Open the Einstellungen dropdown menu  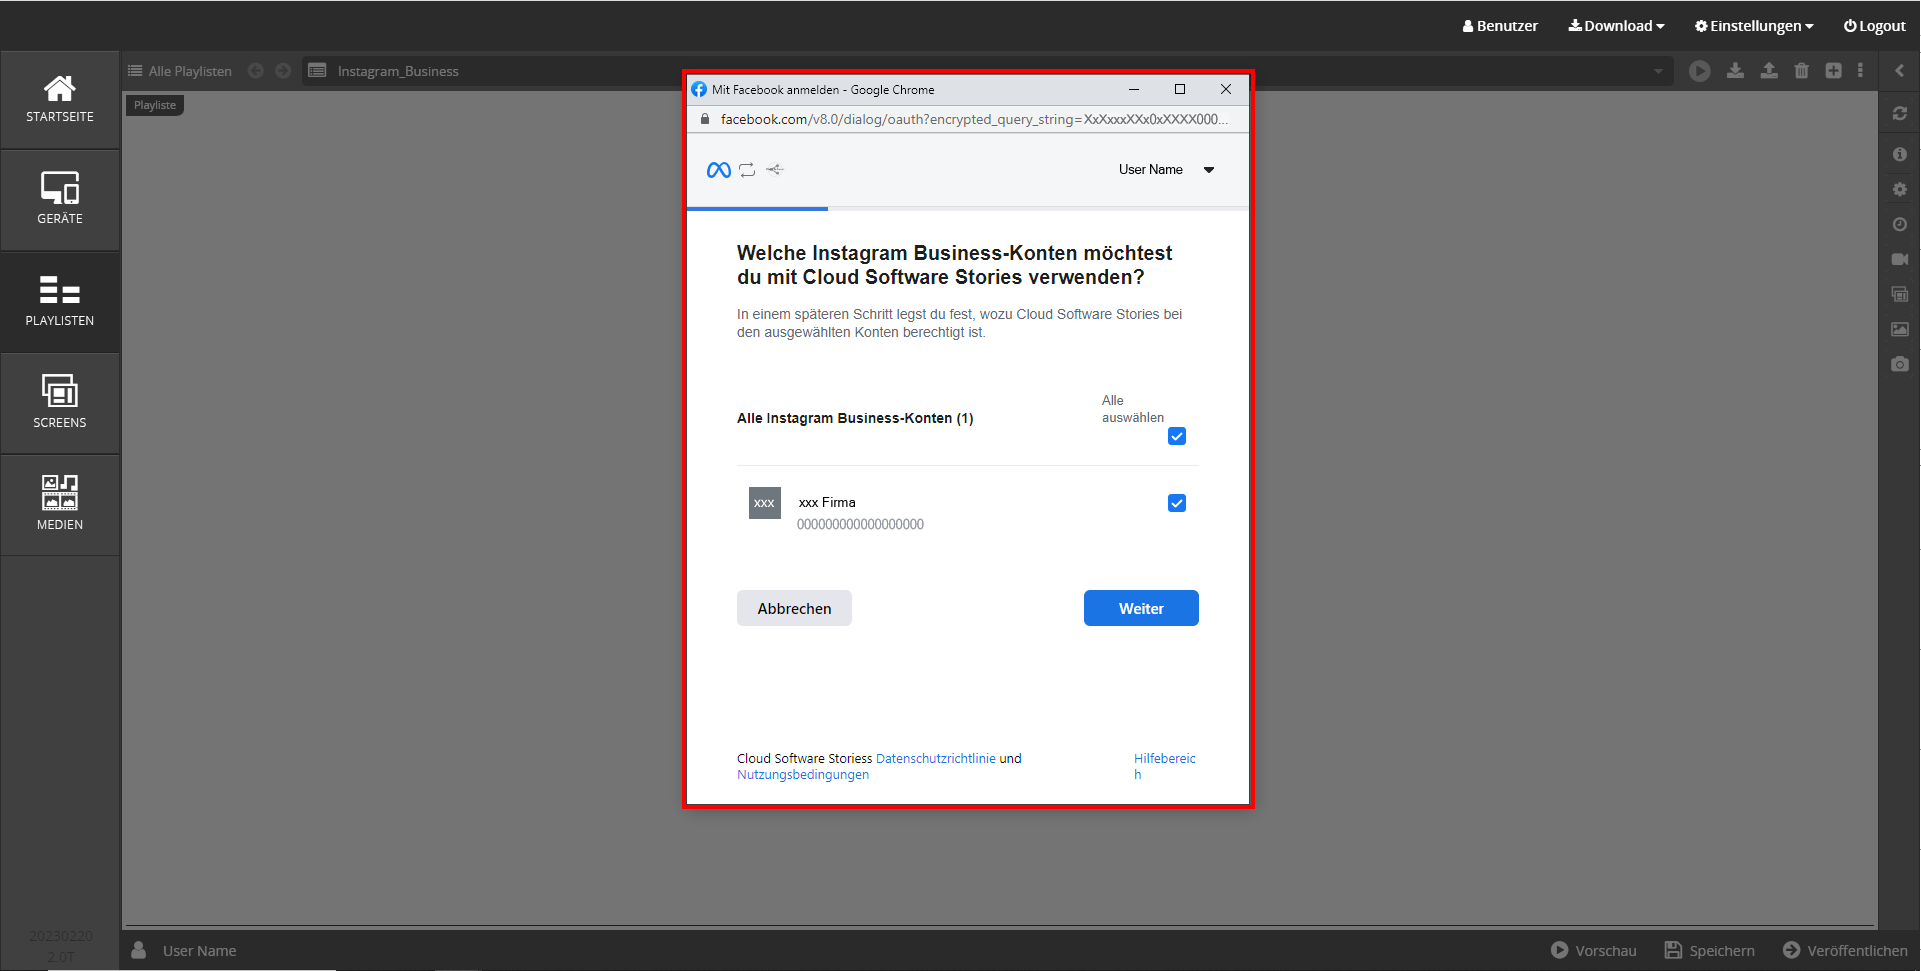click(x=1753, y=26)
